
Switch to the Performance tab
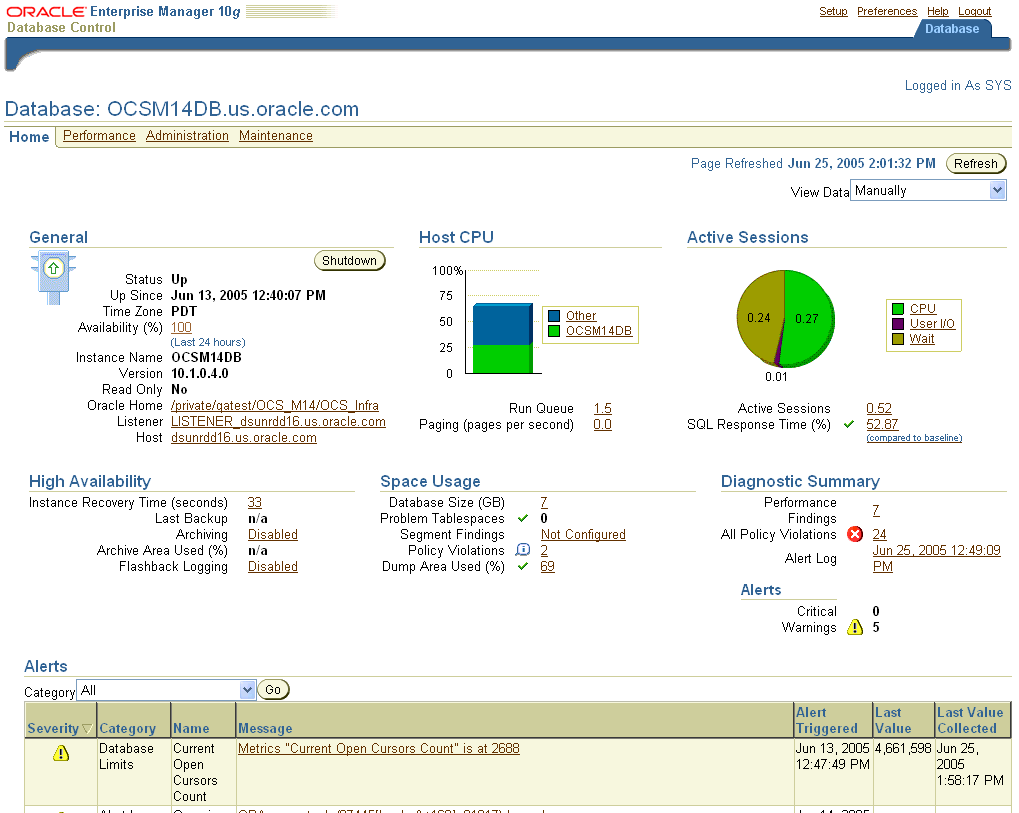coord(99,136)
